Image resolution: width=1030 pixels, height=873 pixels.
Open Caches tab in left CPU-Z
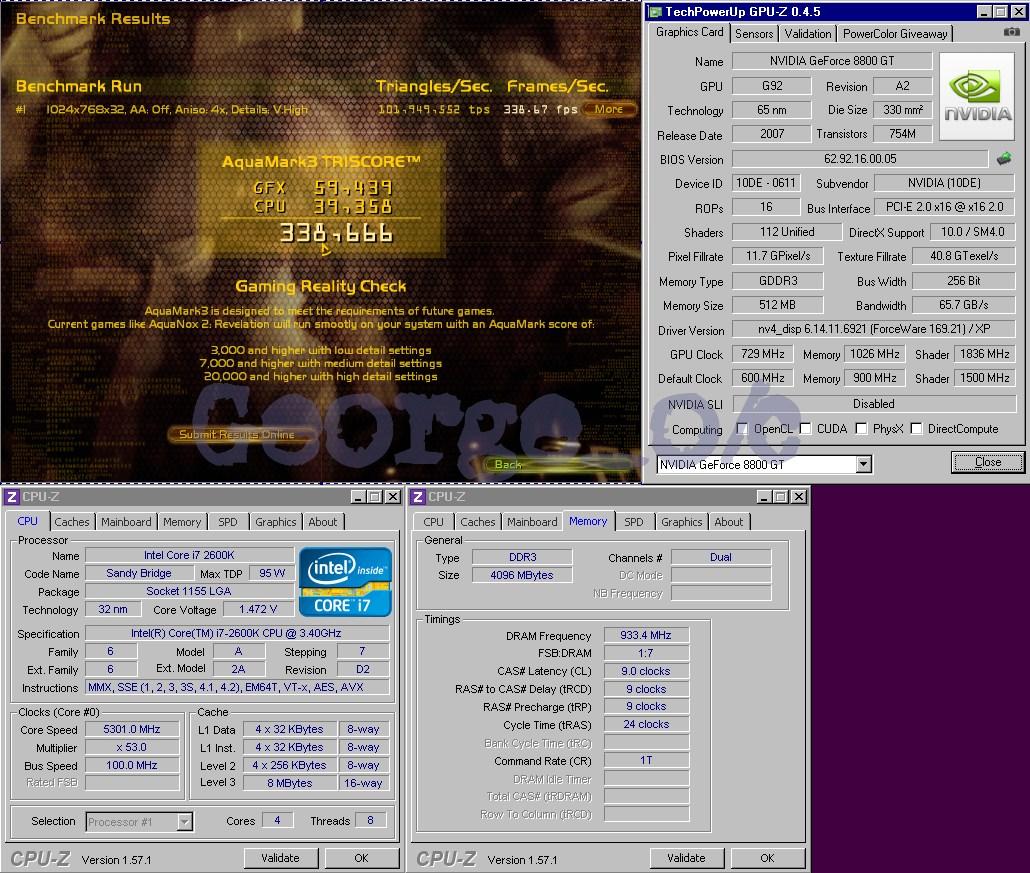click(x=72, y=522)
